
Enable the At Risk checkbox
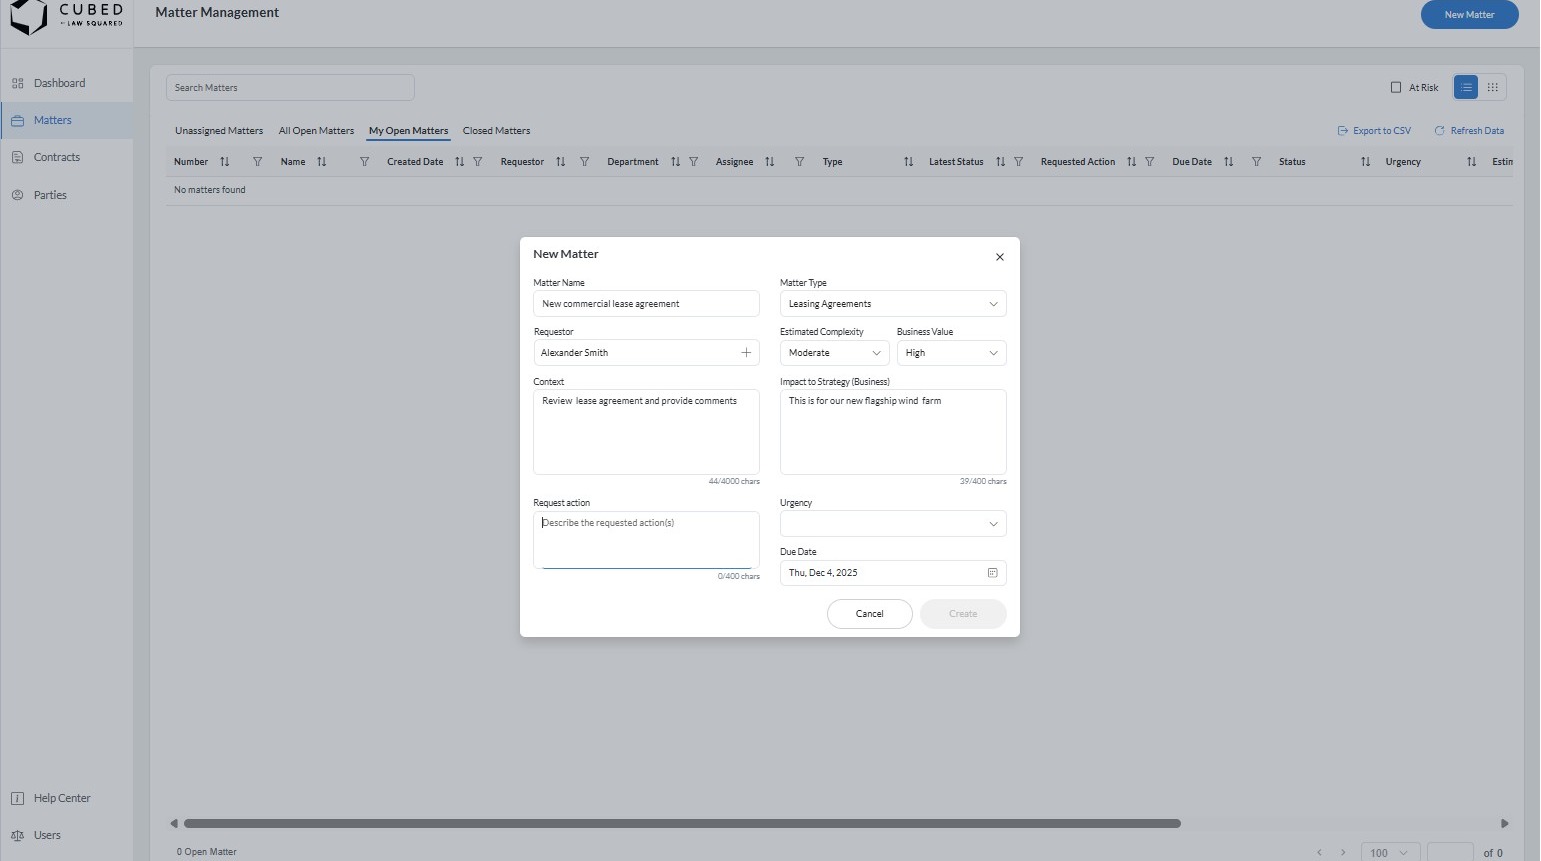tap(1396, 88)
